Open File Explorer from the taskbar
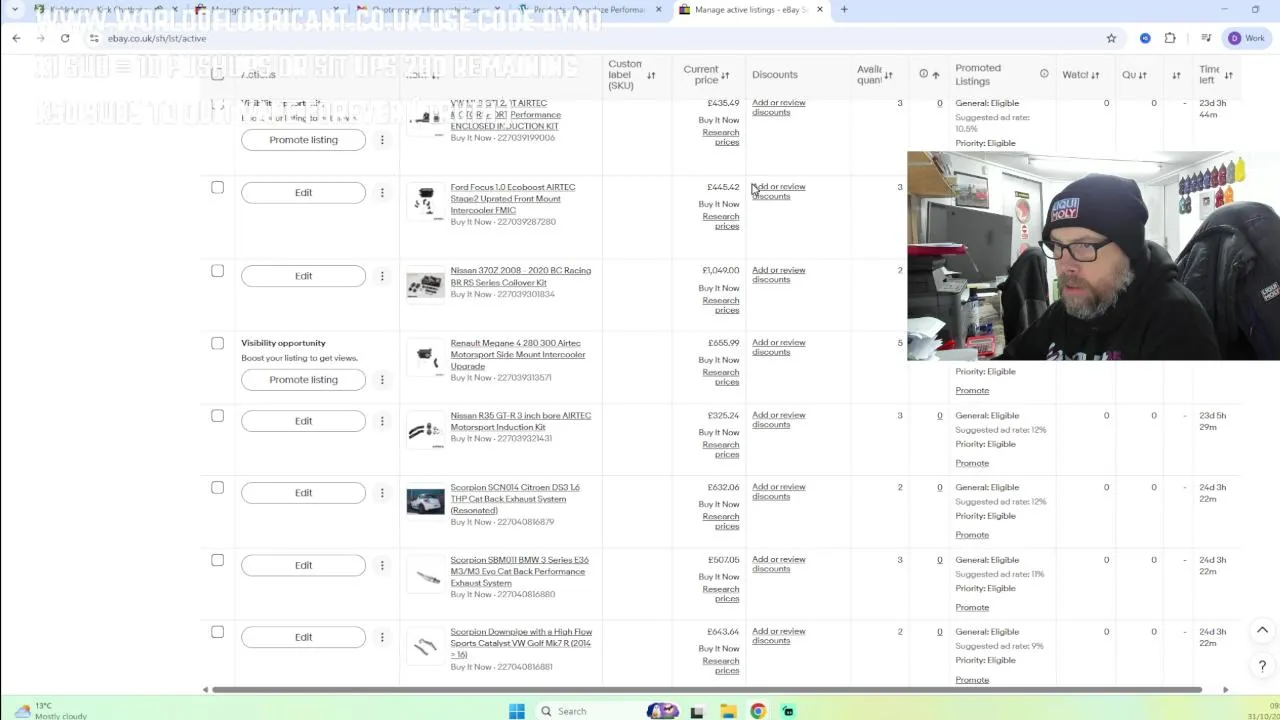The height and width of the screenshot is (720, 1280). click(728, 711)
